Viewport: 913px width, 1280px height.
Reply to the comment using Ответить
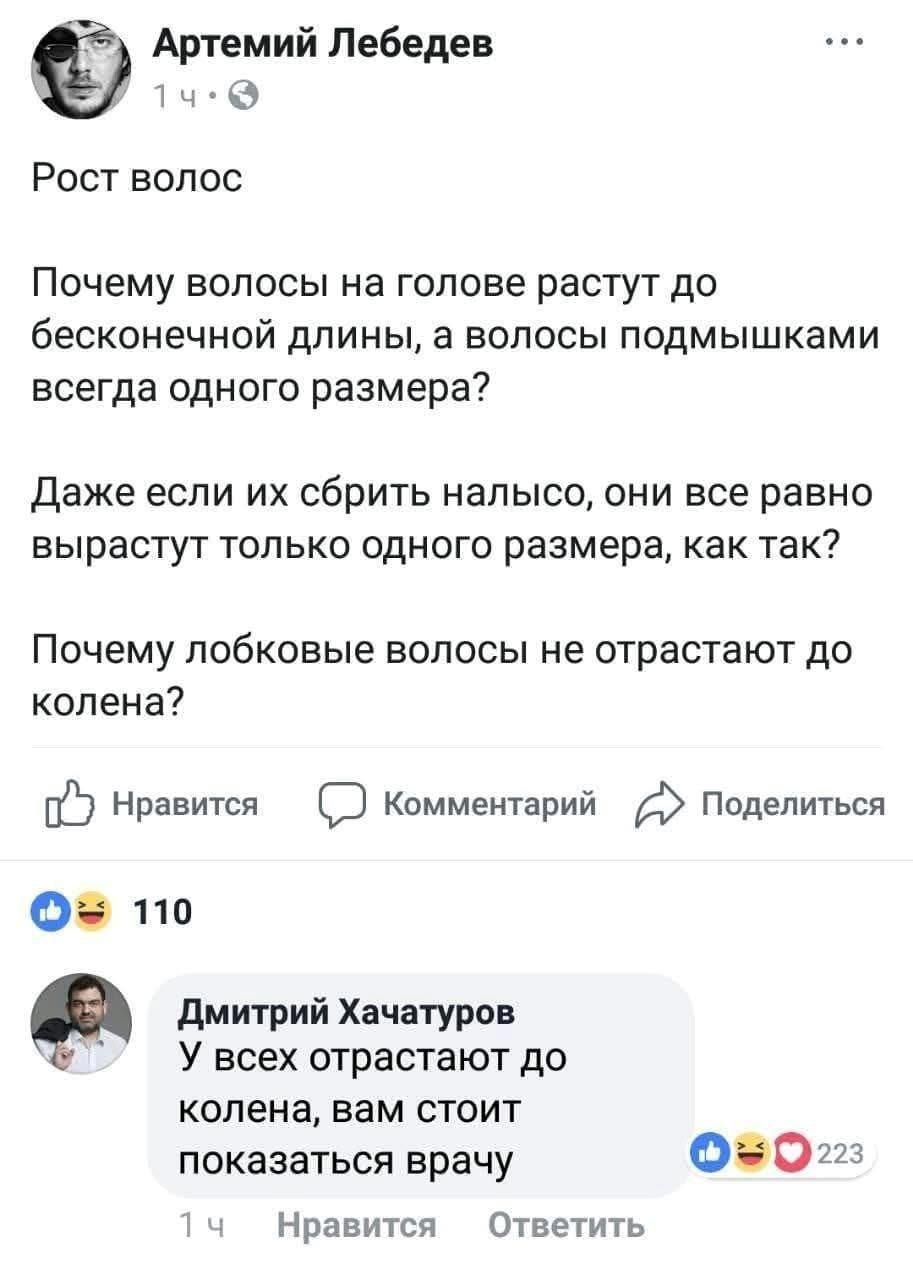[x=566, y=1226]
